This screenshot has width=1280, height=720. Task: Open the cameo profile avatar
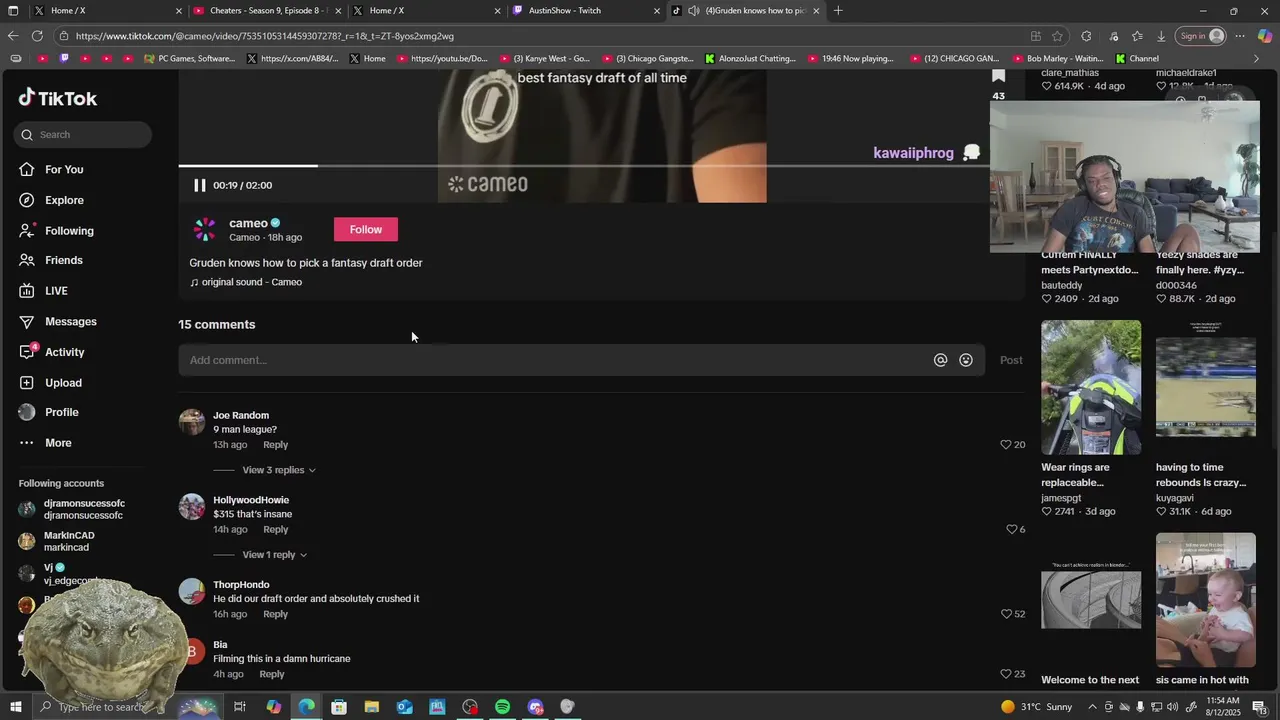[204, 230]
